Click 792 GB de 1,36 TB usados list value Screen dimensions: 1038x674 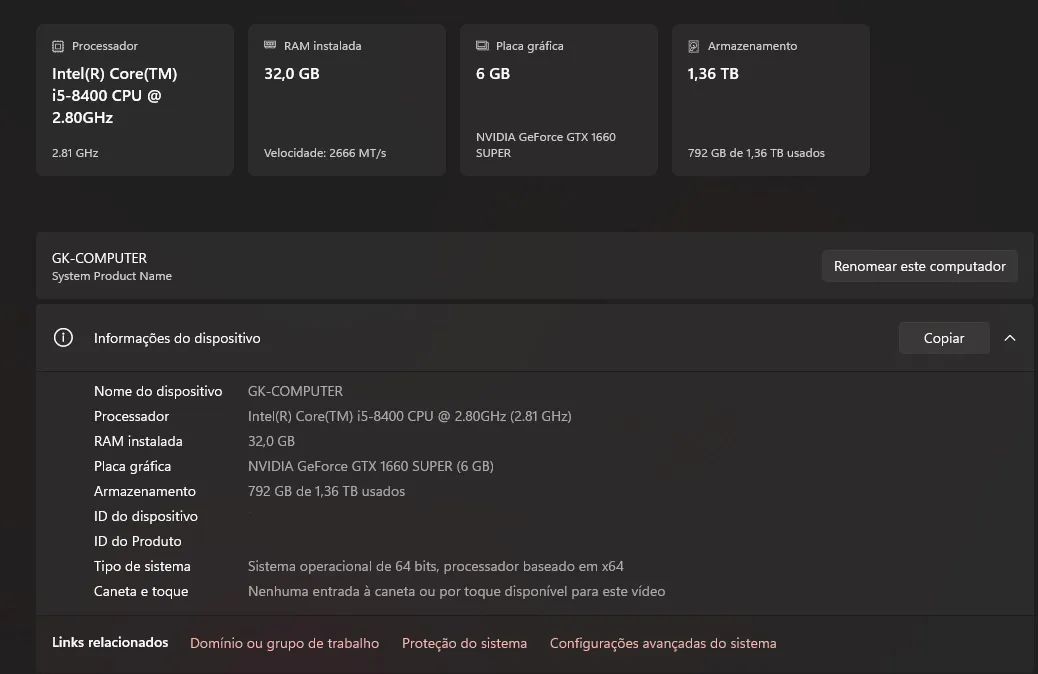(326, 491)
